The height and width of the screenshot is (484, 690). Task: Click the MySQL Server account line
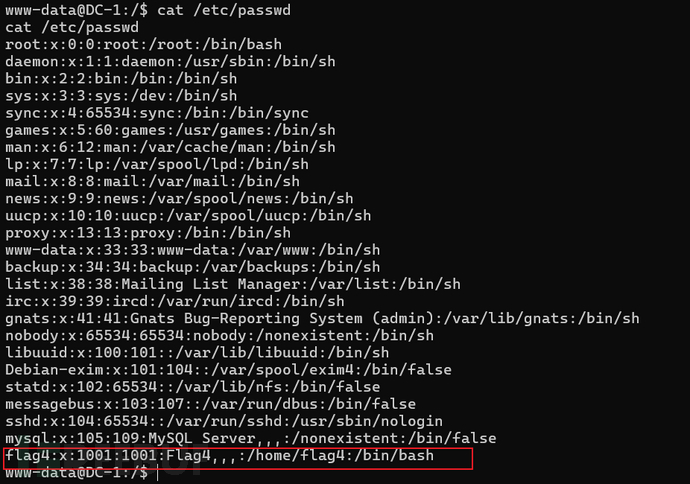tap(248, 439)
